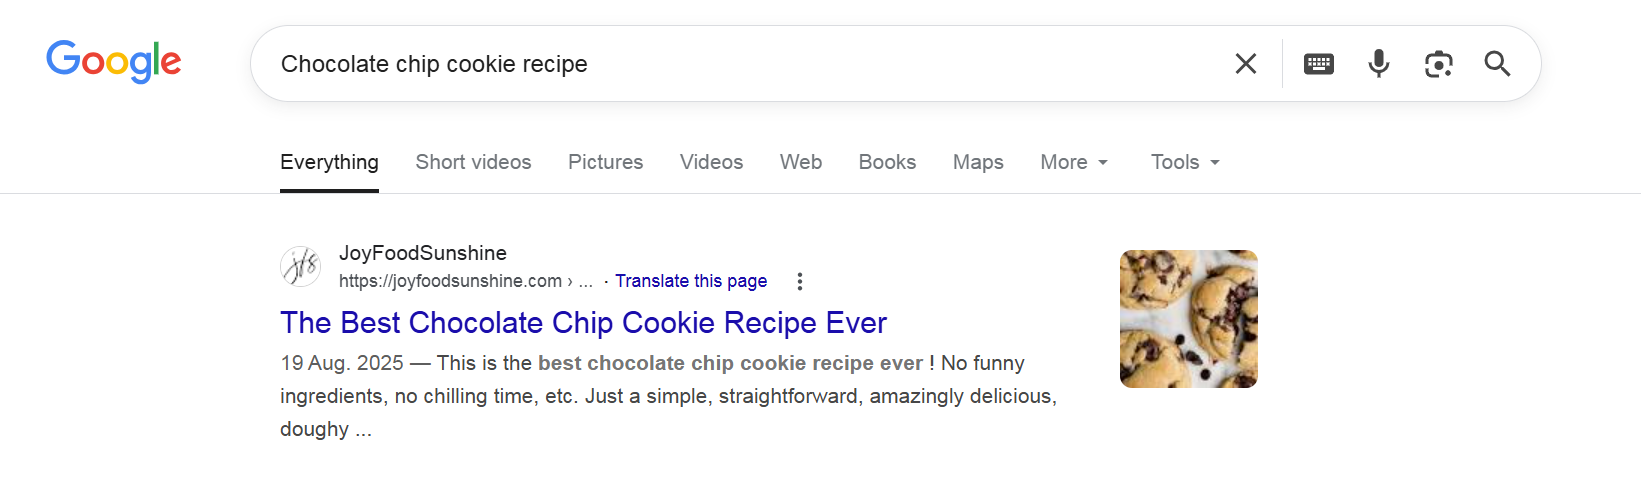
Task: Open the three-dot result options menu
Action: pos(799,281)
